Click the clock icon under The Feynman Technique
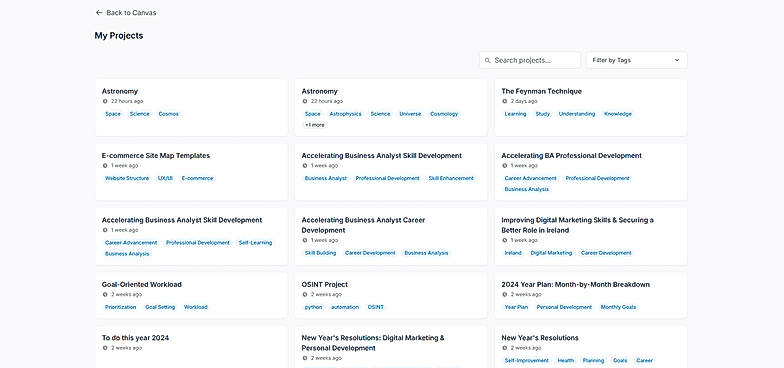This screenshot has height=368, width=784. [x=505, y=101]
